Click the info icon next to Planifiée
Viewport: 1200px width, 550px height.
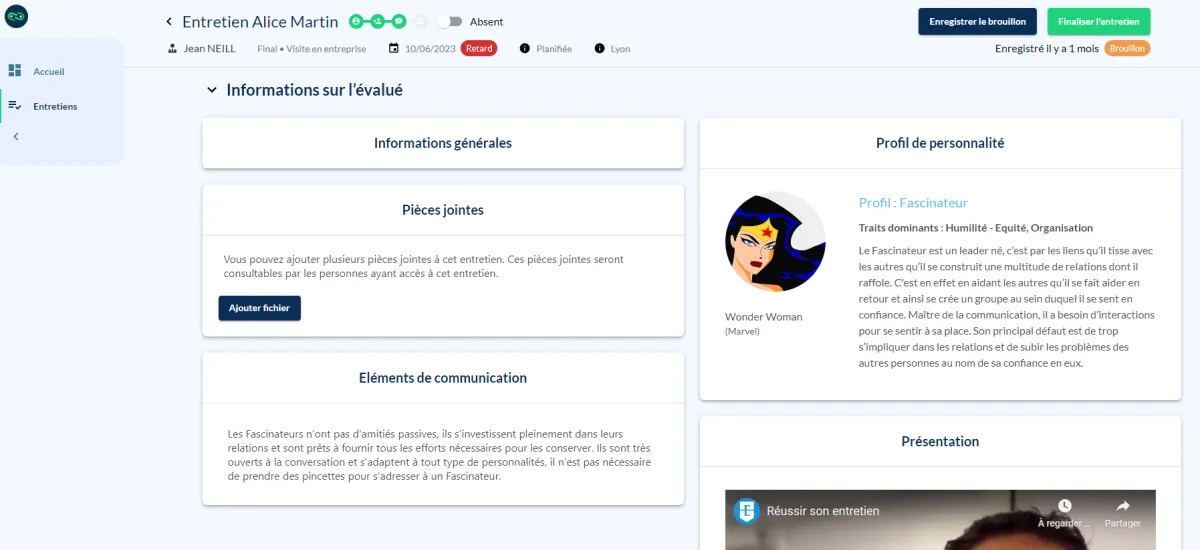[525, 48]
